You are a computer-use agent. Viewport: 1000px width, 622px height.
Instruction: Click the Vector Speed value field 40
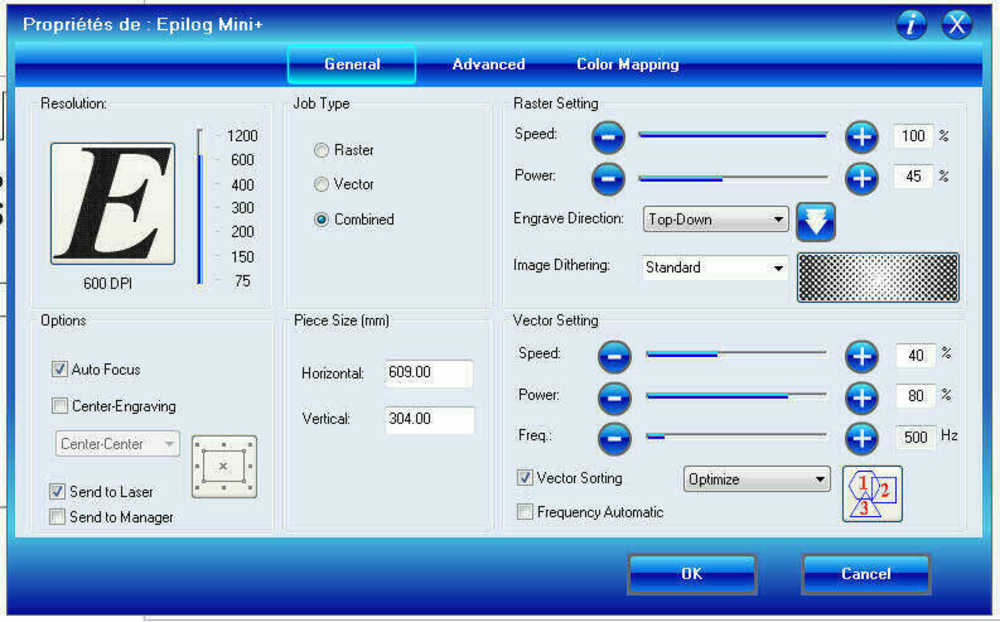(x=915, y=355)
